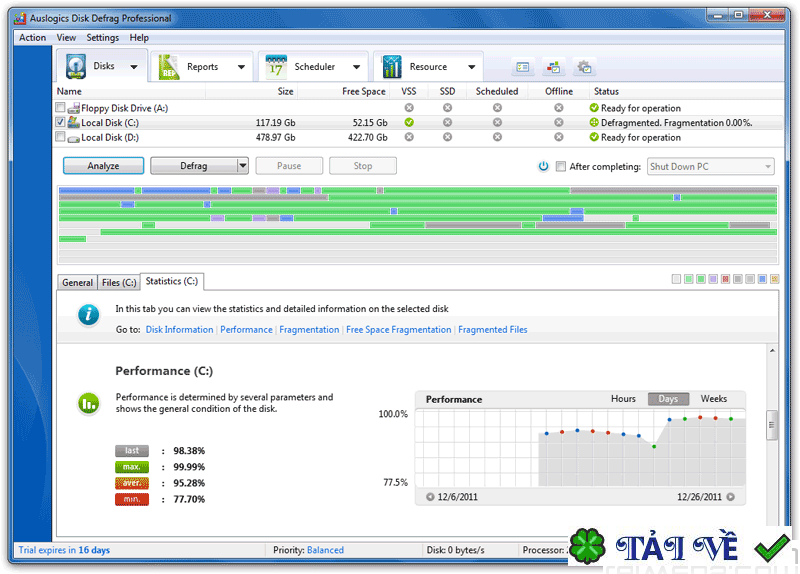Click the 'Trial expires in 16 days' status text

(x=64, y=550)
